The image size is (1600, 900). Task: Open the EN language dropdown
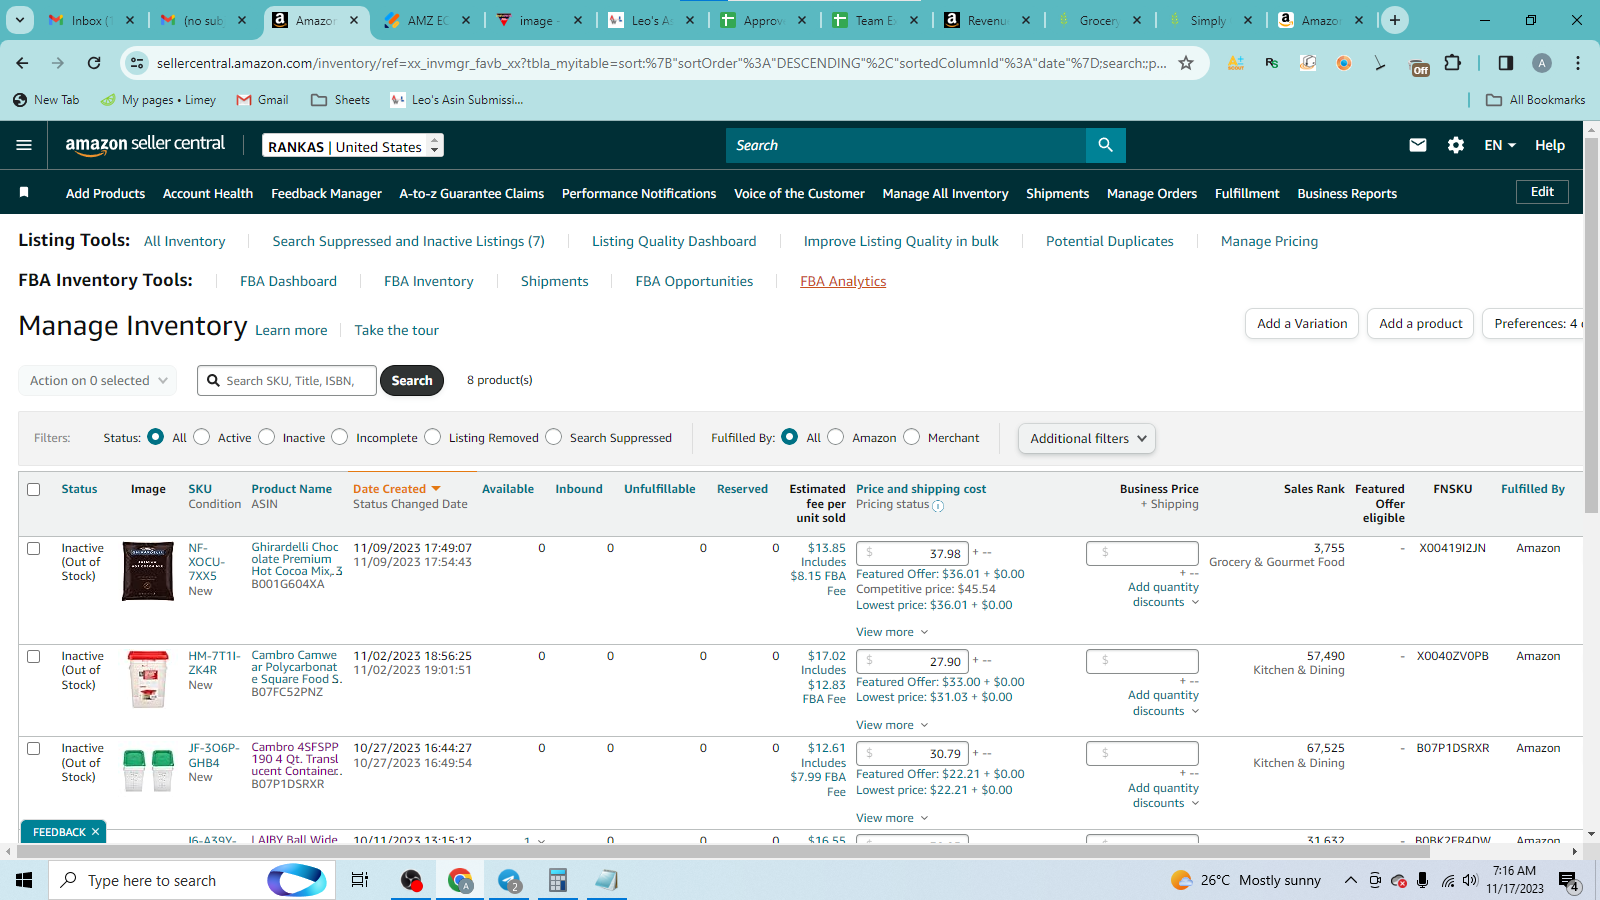[x=1500, y=145]
